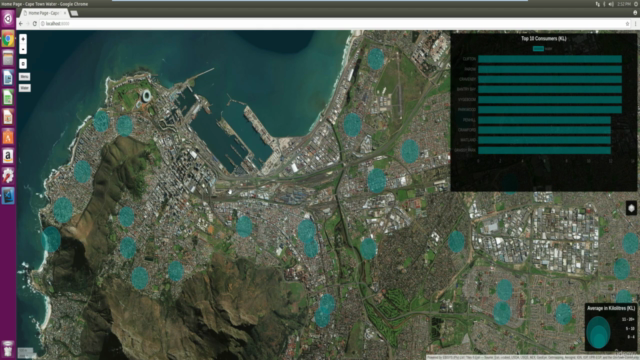Close the 'Home Page - Cape' tab

[x=65, y=13]
